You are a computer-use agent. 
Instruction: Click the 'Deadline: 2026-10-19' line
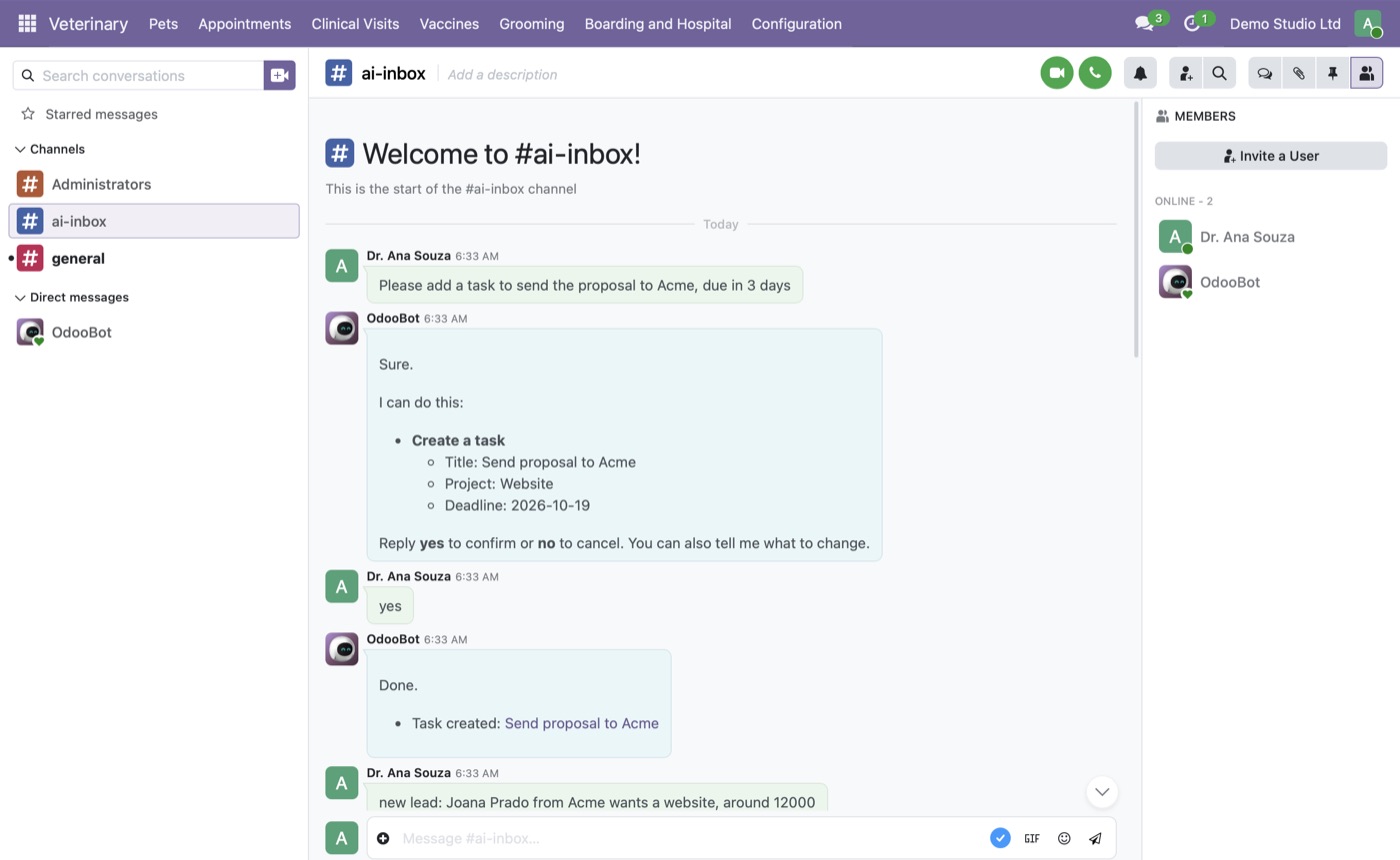pyautogui.click(x=517, y=506)
